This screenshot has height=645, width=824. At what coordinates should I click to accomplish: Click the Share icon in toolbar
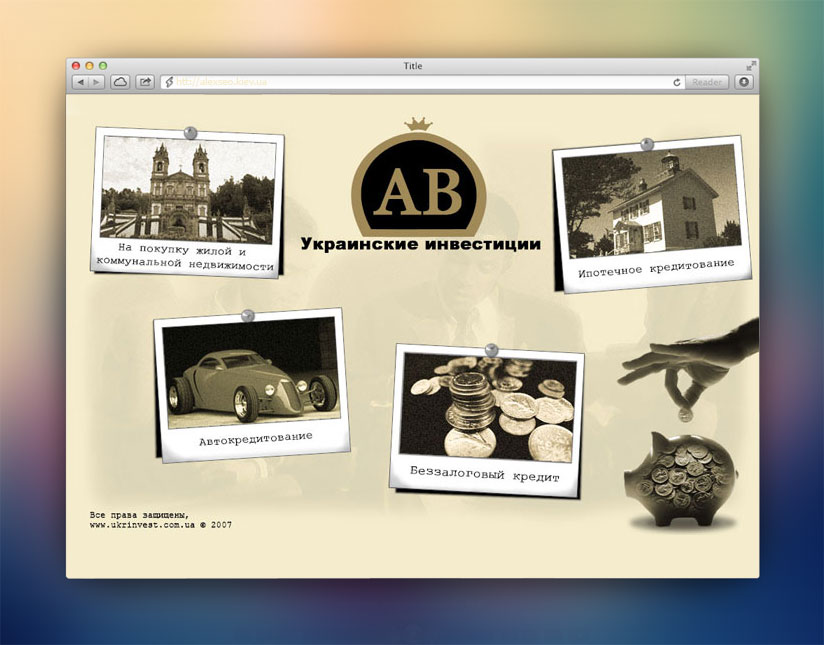144,82
